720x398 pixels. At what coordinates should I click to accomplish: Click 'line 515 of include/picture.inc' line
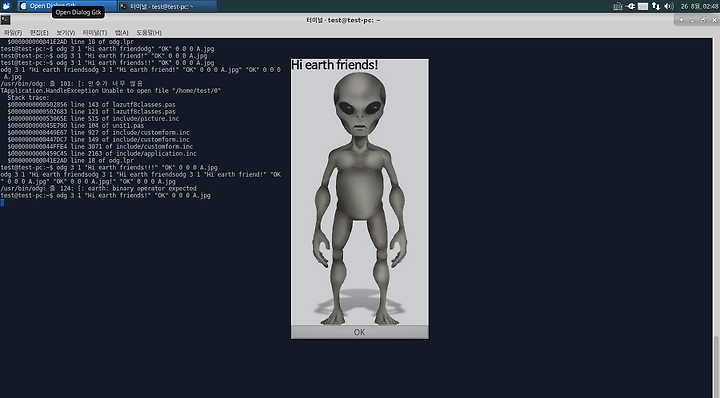pos(93,118)
